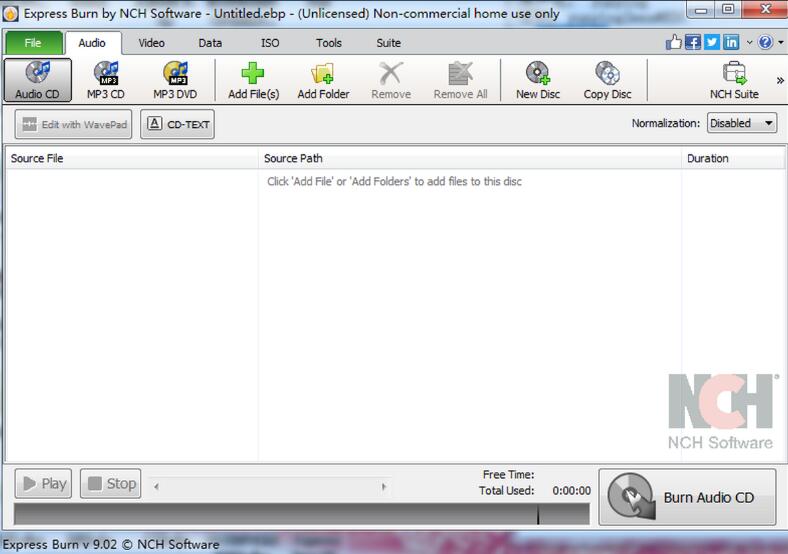The width and height of the screenshot is (788, 554).
Task: Click the Total Used time value
Action: click(x=571, y=491)
